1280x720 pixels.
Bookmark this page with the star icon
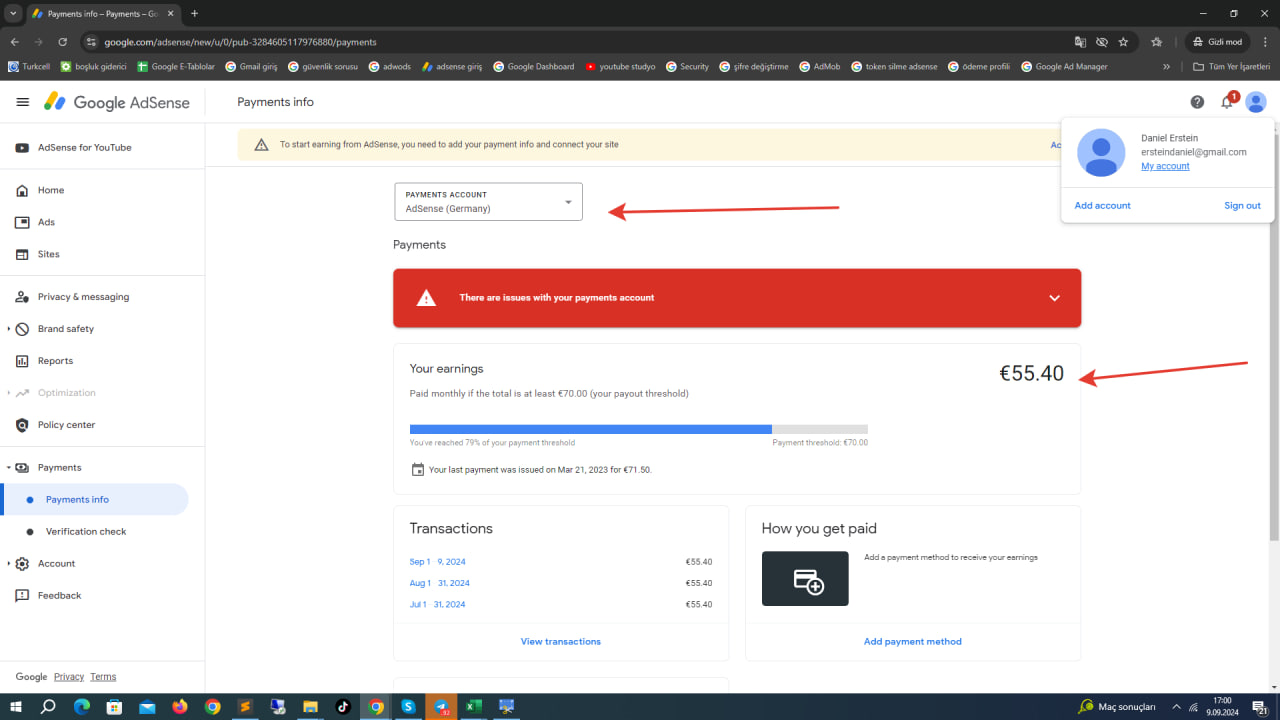click(1123, 42)
